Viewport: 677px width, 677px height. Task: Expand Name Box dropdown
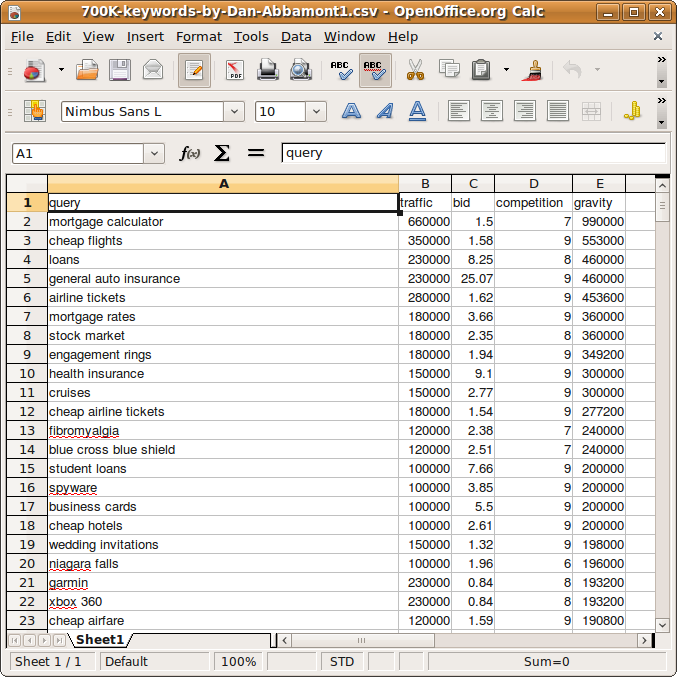154,154
